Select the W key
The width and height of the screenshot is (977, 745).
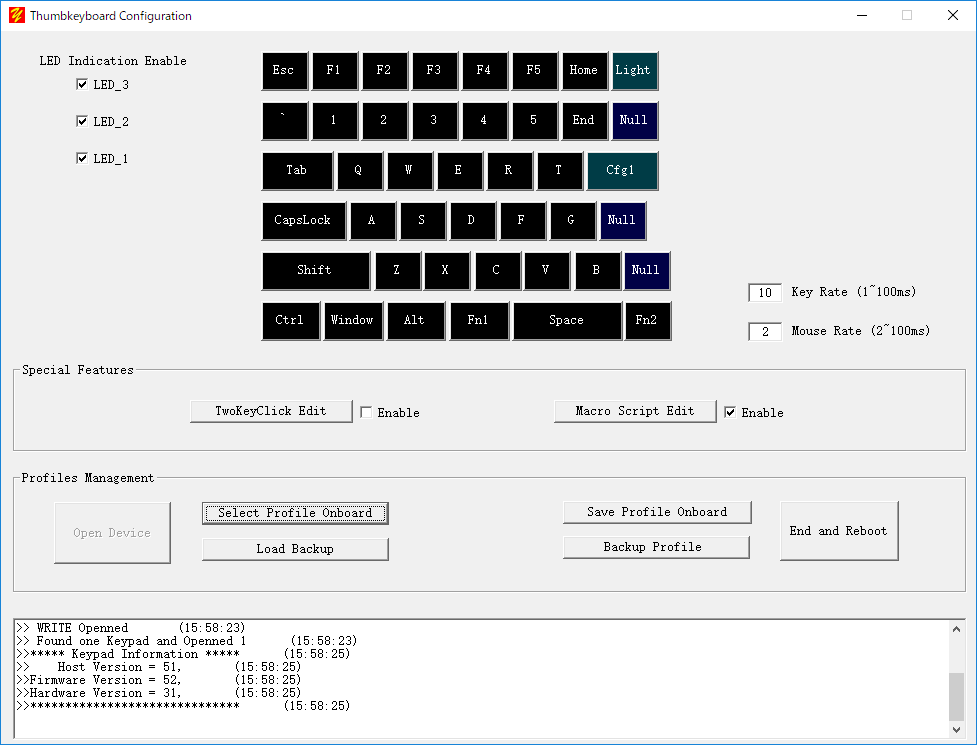pos(409,171)
